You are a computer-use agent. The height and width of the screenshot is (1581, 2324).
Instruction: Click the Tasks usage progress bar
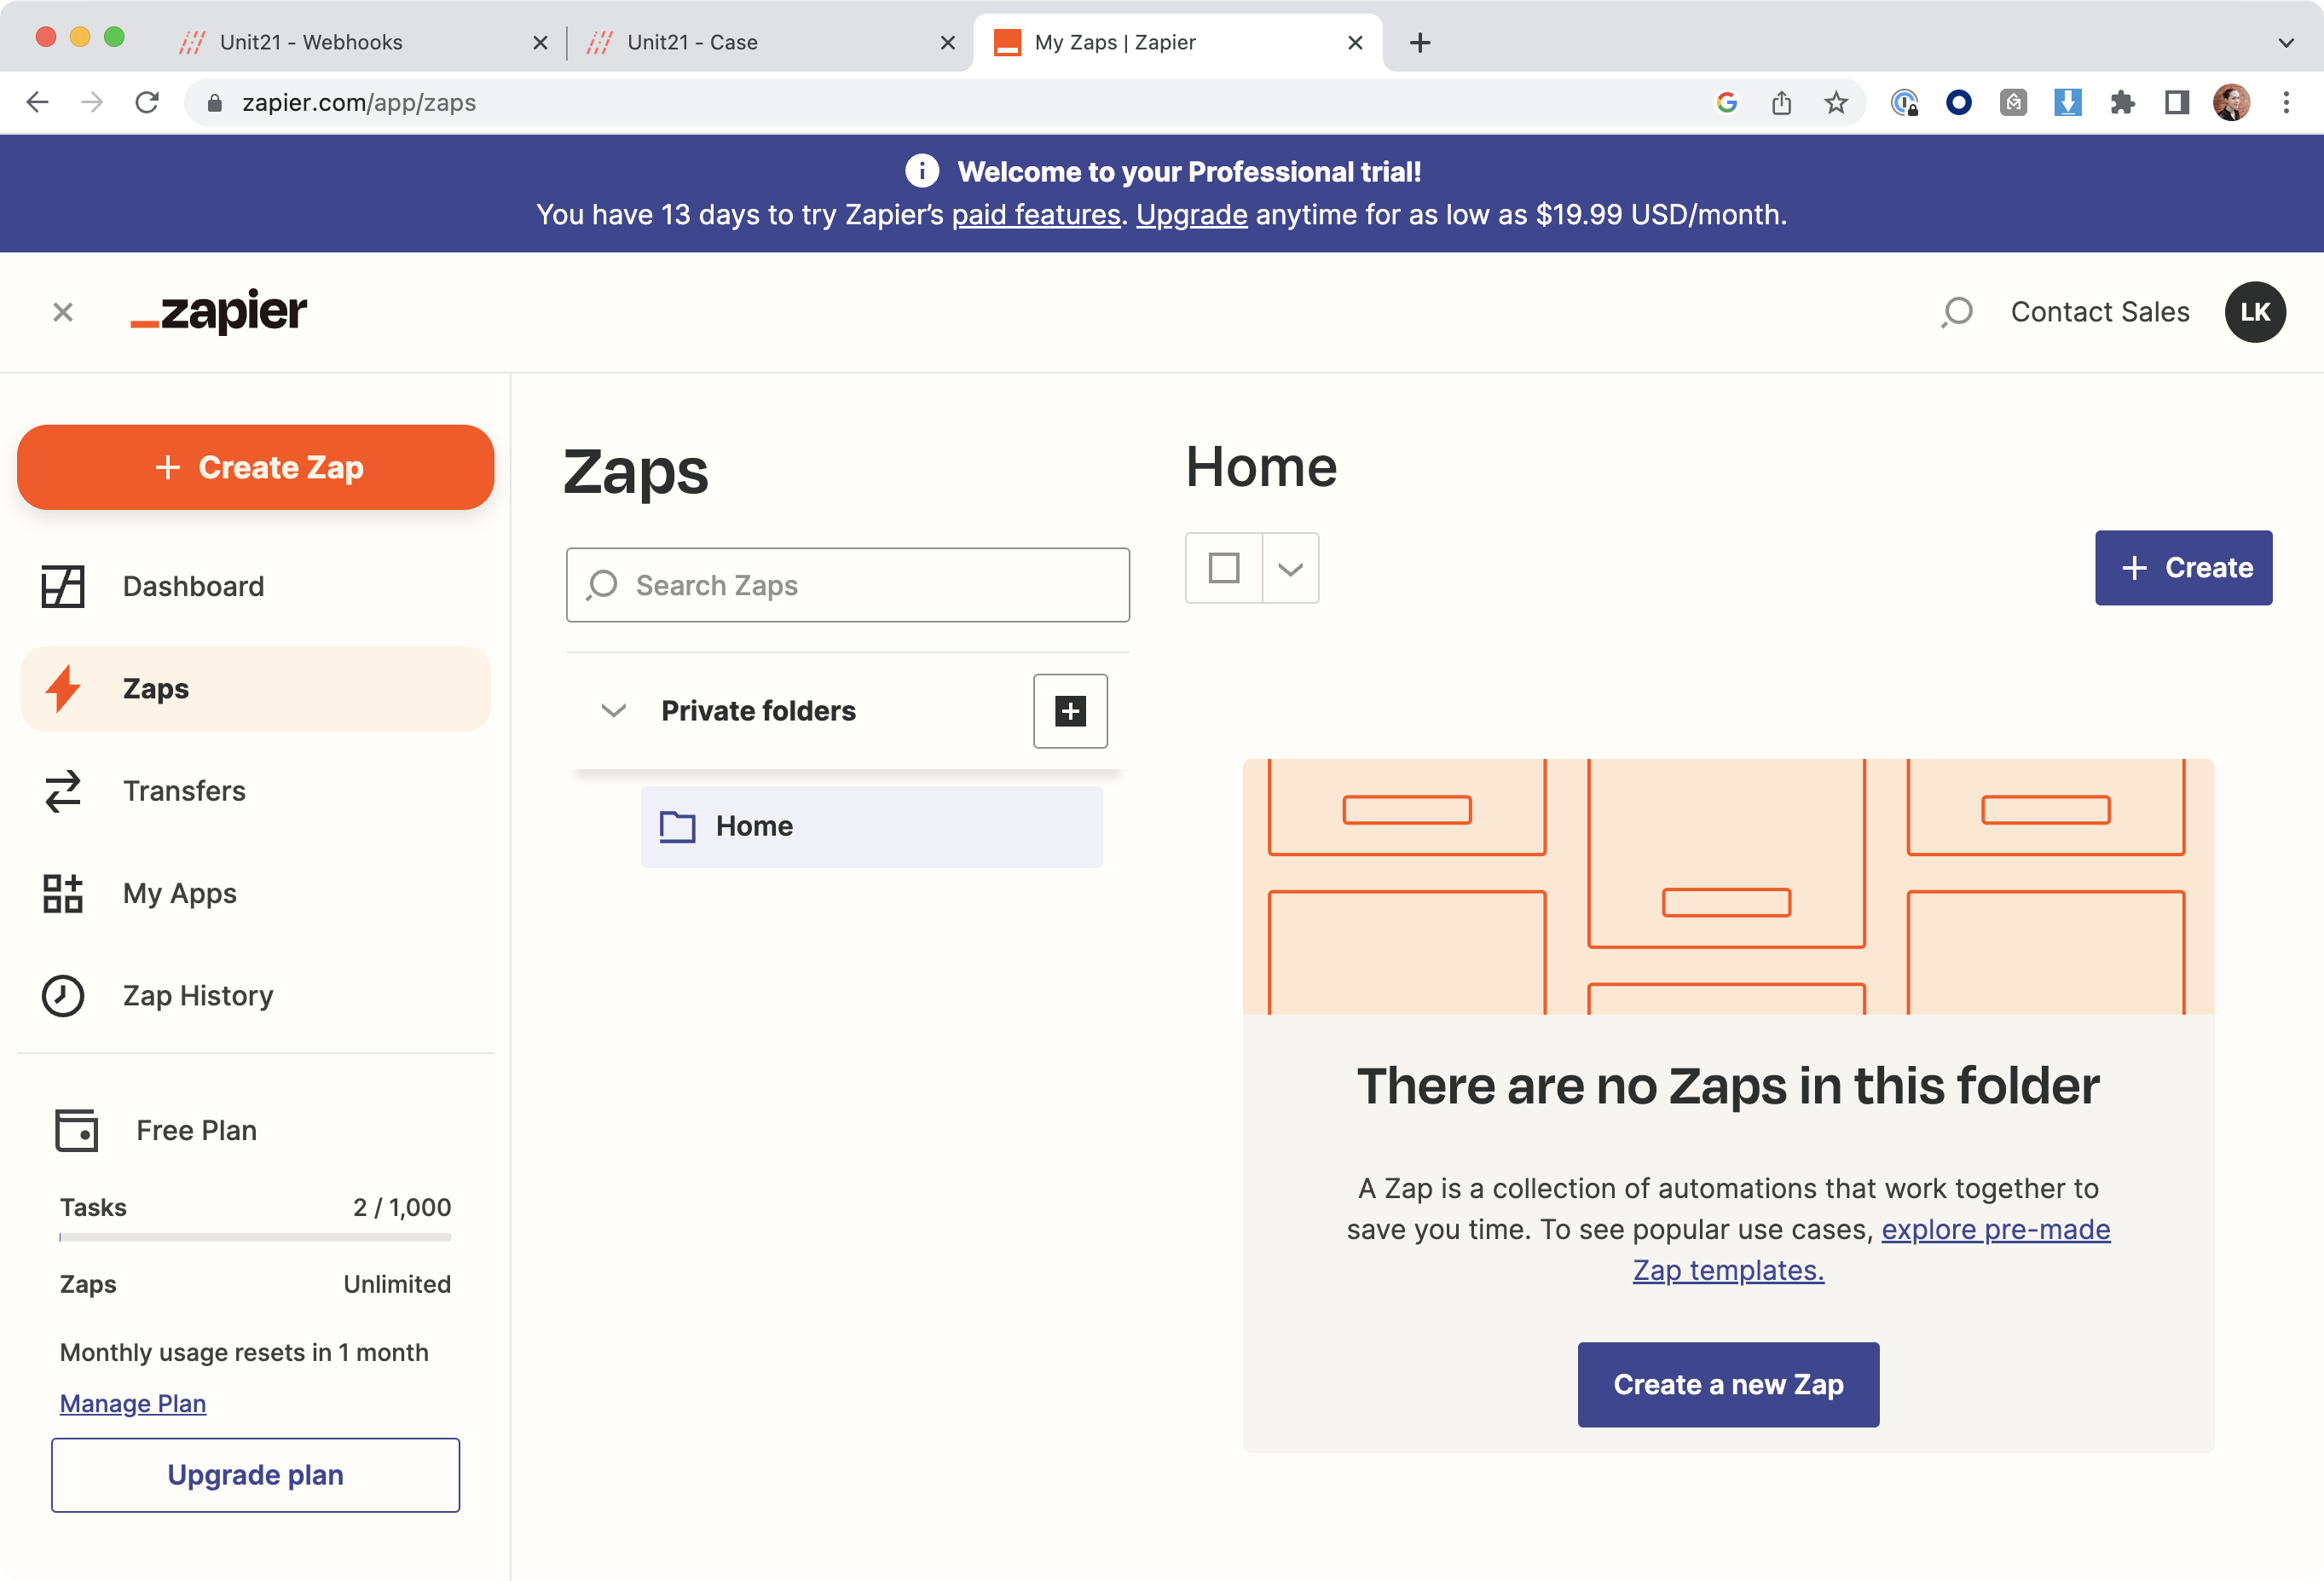[255, 1237]
